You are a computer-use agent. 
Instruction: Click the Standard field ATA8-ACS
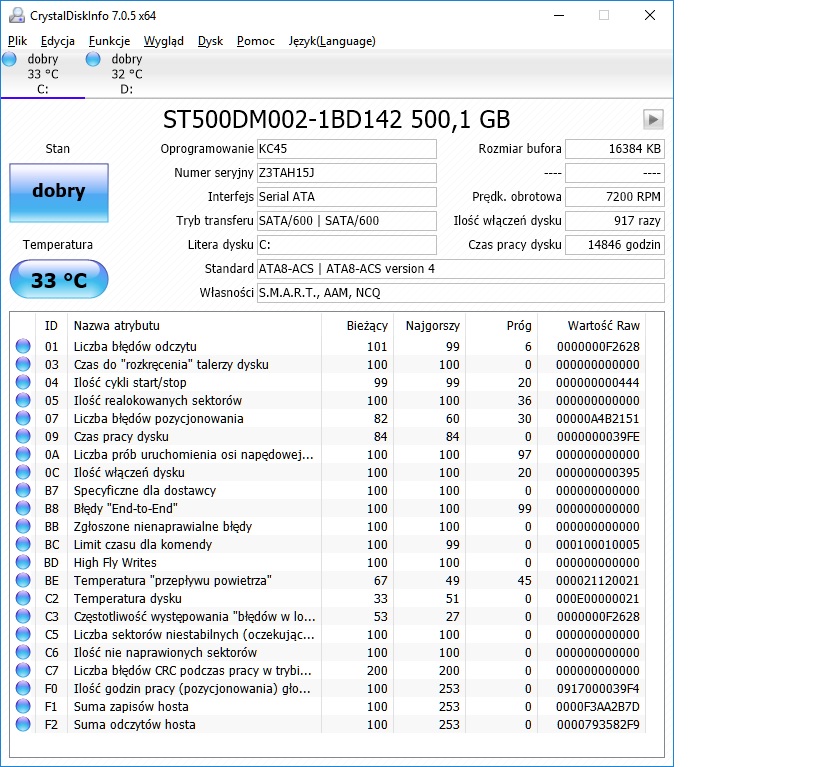point(461,269)
